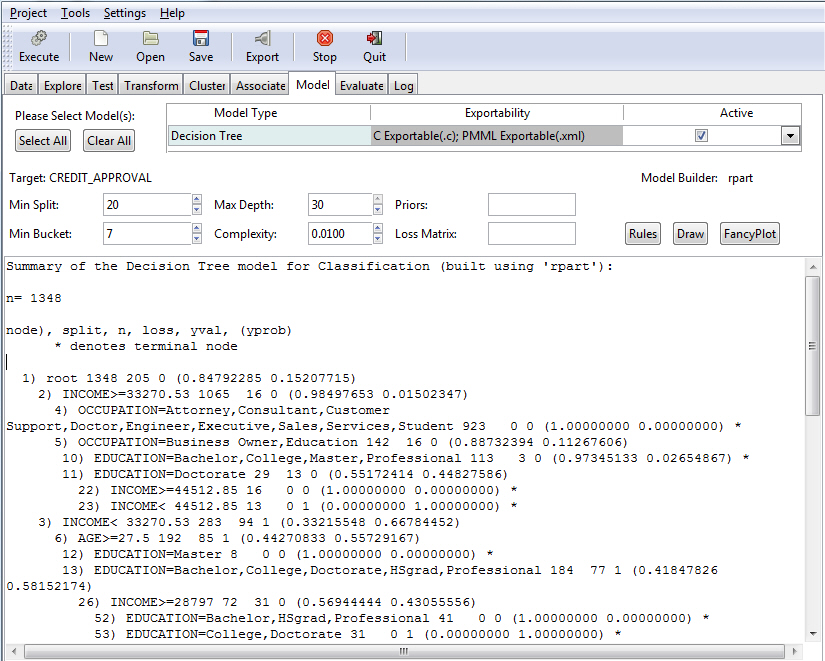Click node '6) AGE>=27.5' line
Image resolution: width=825 pixels, height=661 pixels.
[x=237, y=538]
